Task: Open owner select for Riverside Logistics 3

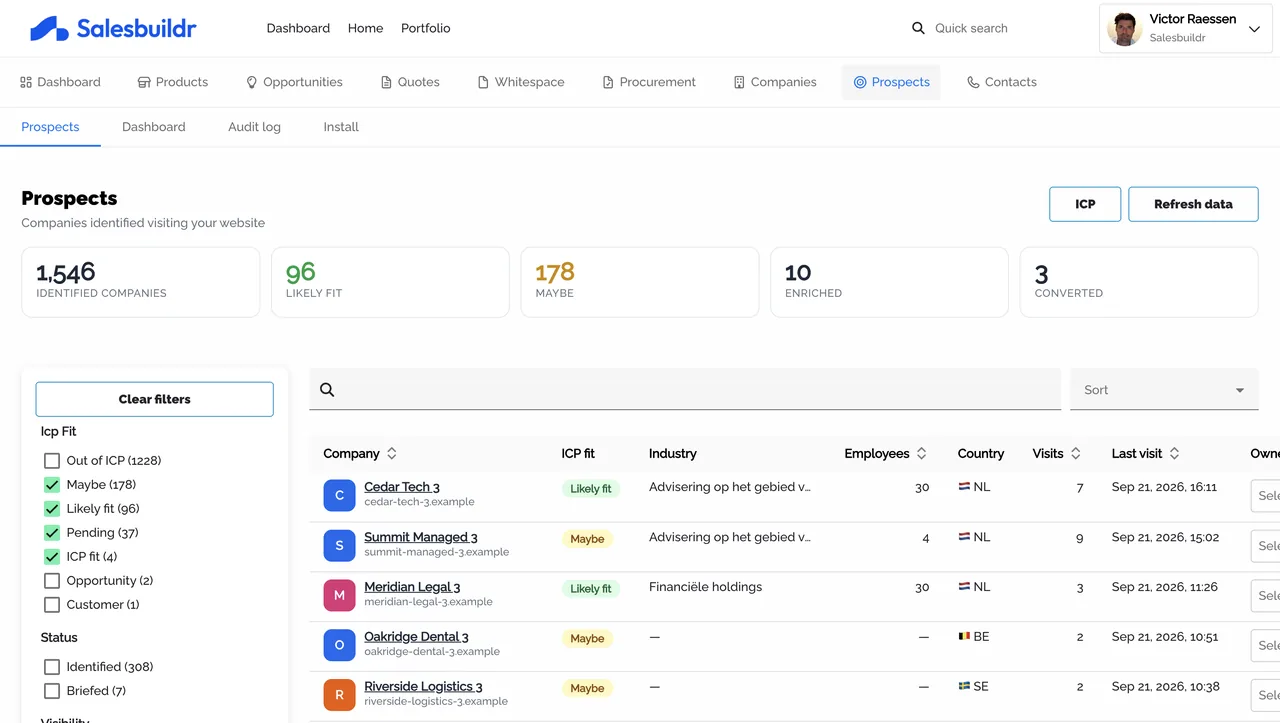Action: (1265, 696)
